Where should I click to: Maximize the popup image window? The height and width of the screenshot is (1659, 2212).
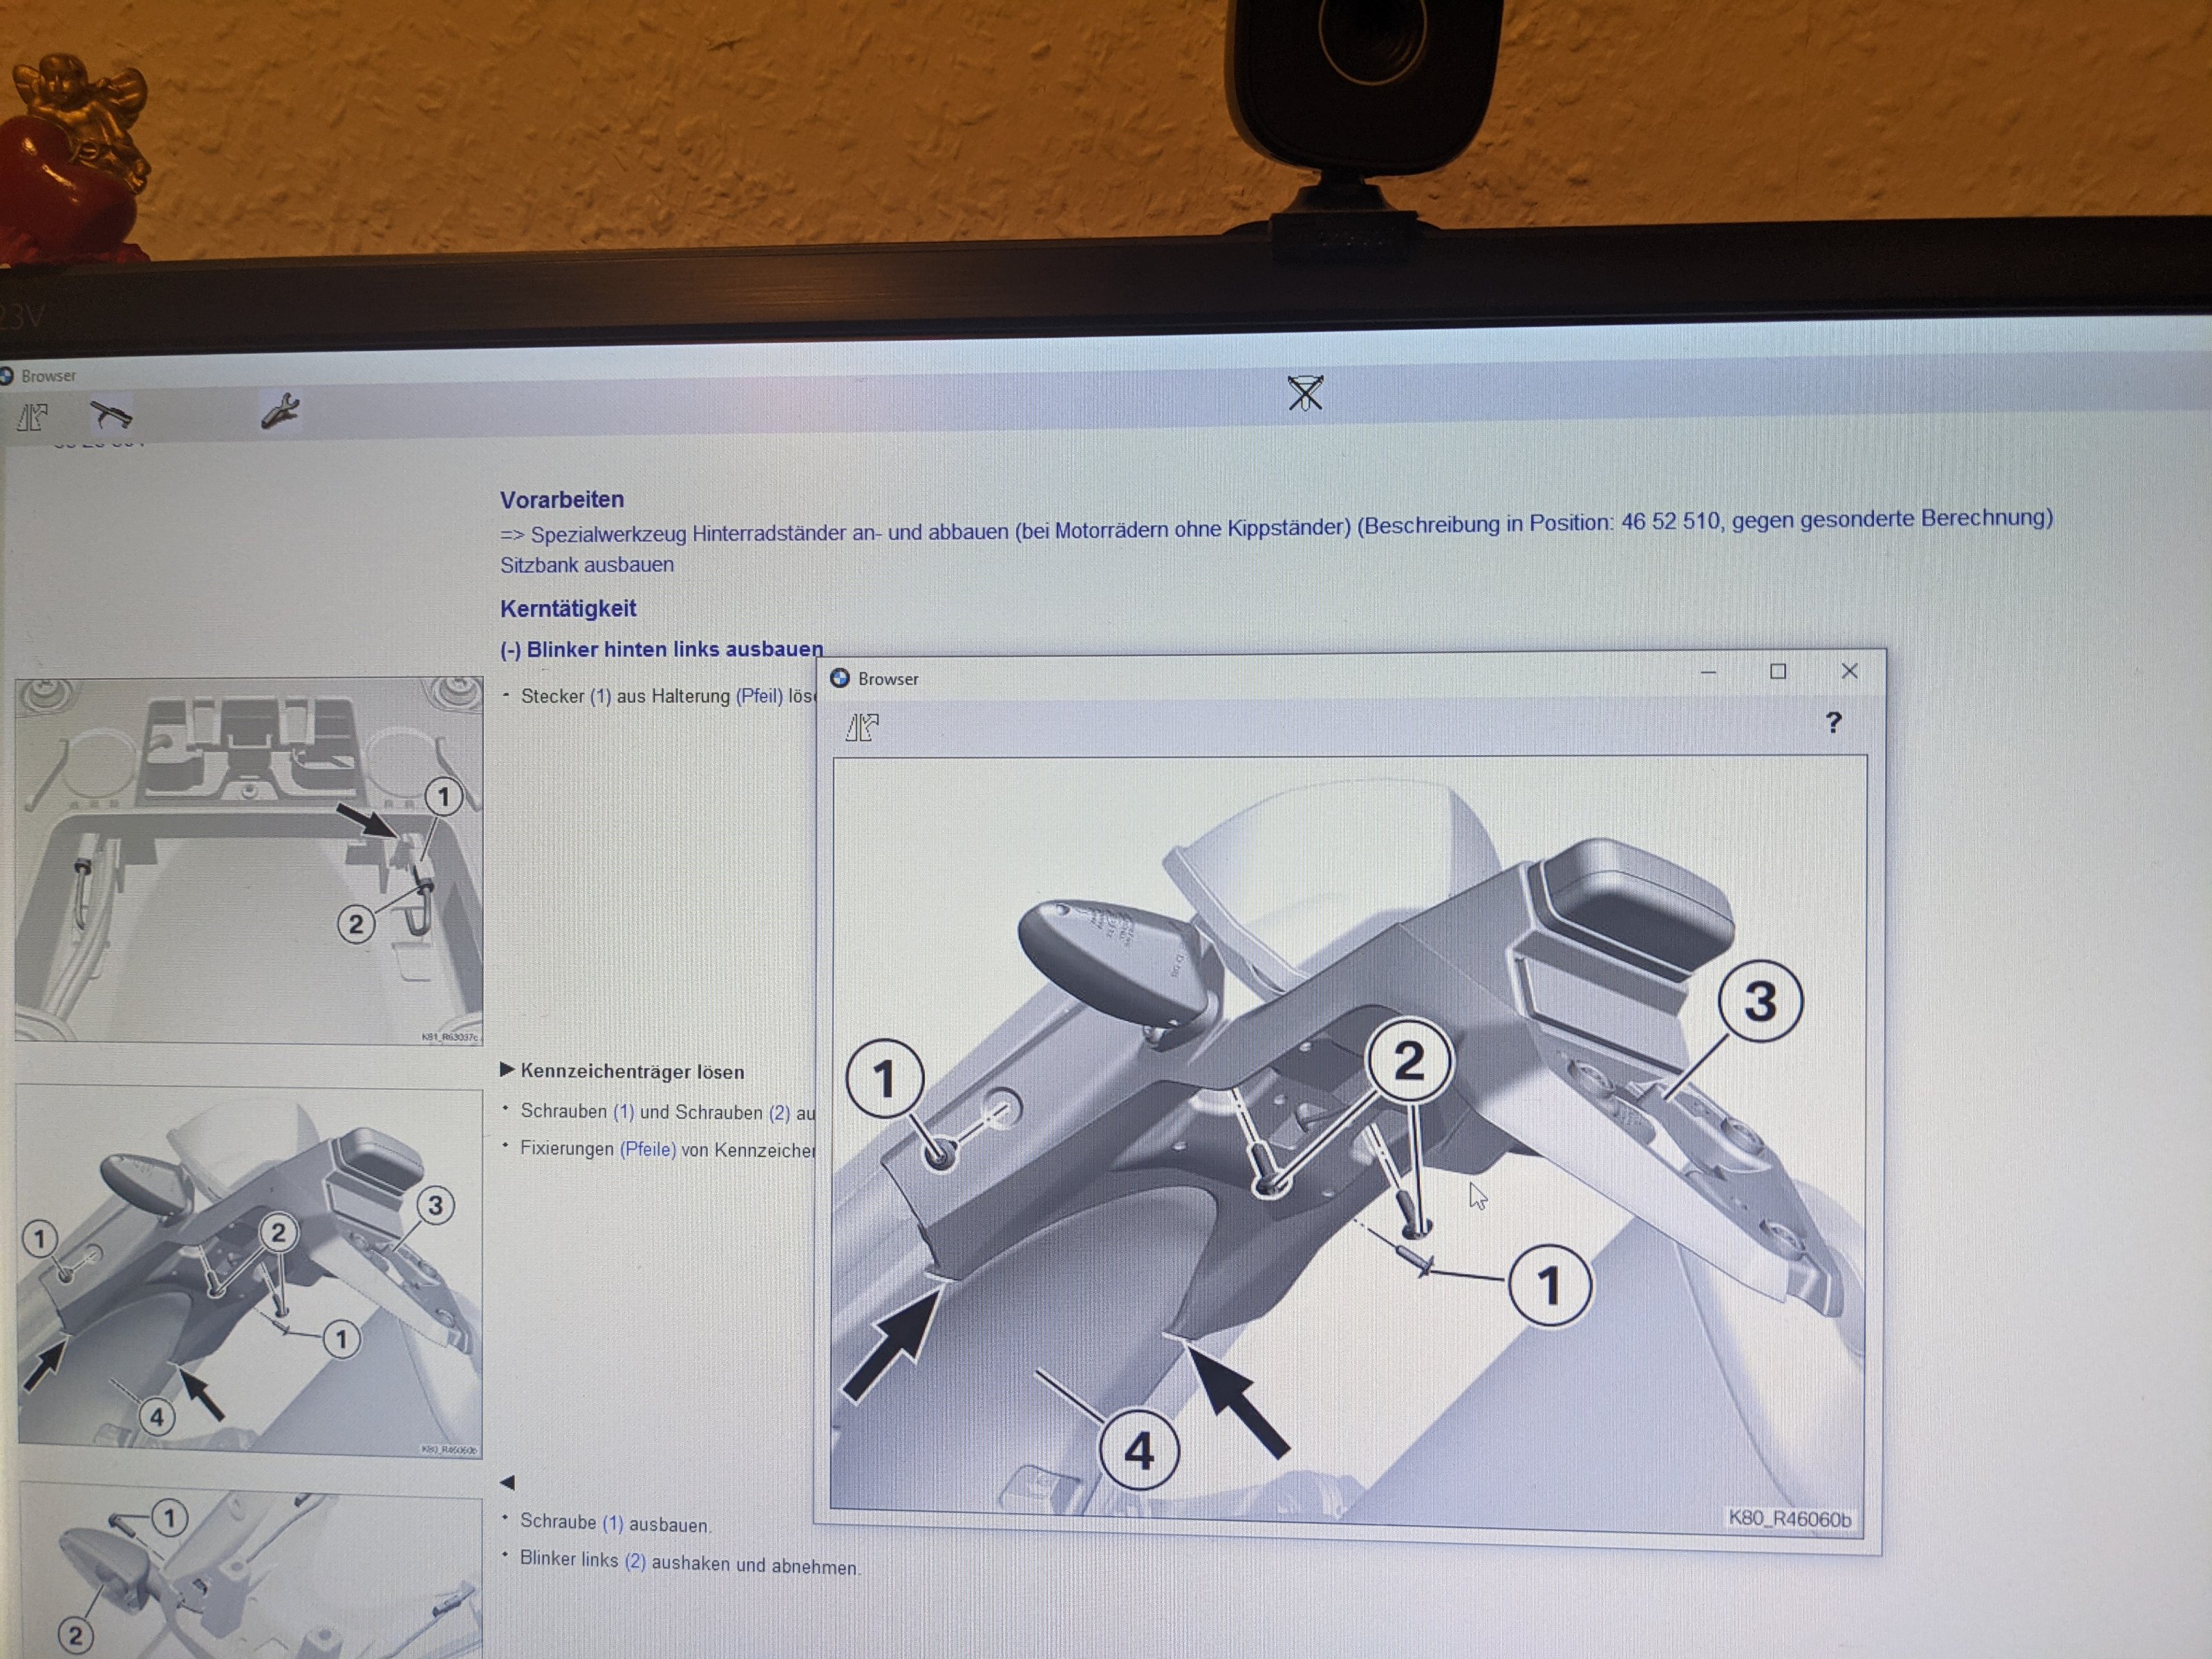[x=1777, y=671]
